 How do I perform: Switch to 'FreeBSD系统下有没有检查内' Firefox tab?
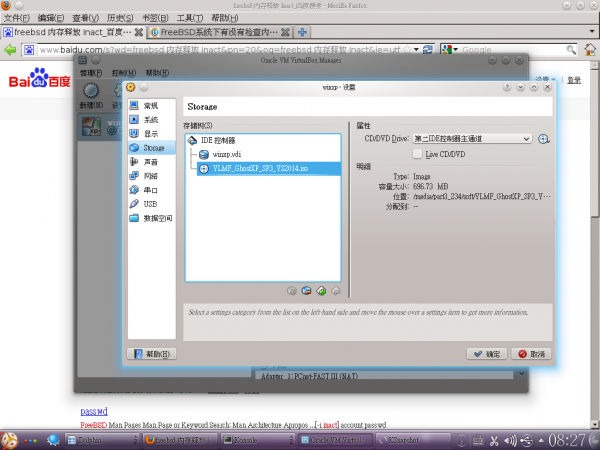tap(220, 32)
